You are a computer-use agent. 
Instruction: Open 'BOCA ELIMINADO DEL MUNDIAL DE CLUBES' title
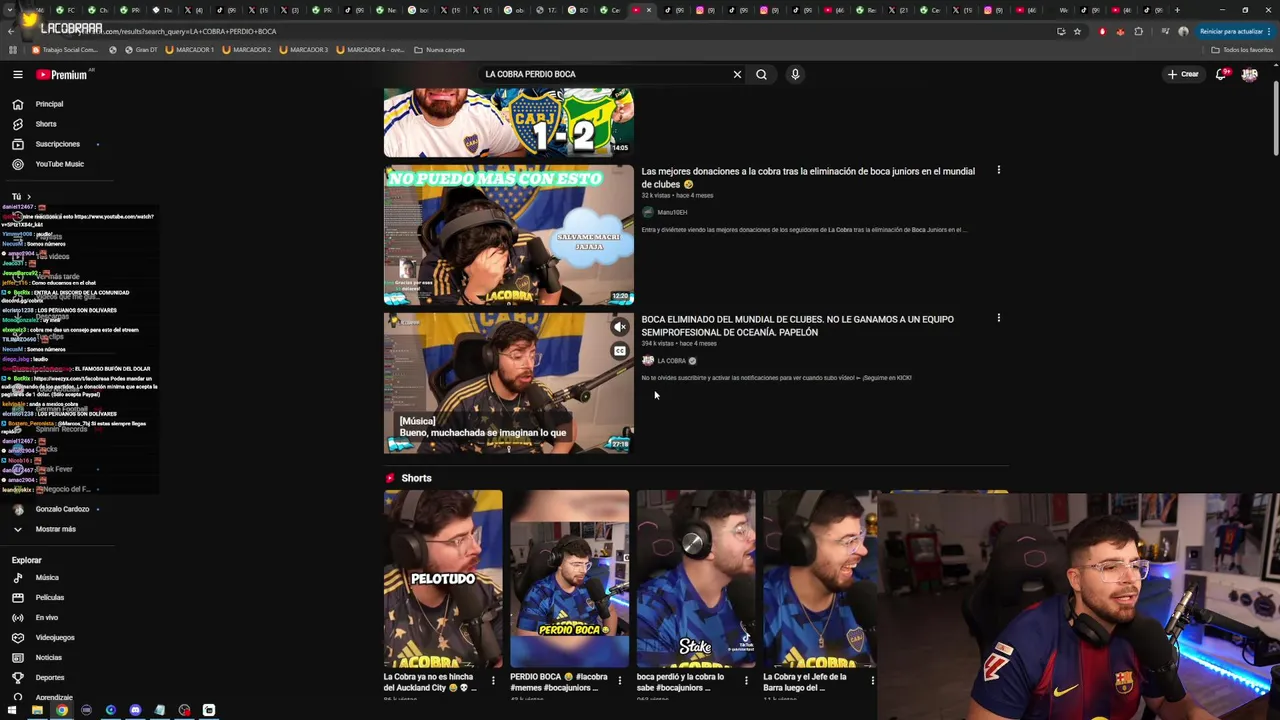[x=797, y=325]
